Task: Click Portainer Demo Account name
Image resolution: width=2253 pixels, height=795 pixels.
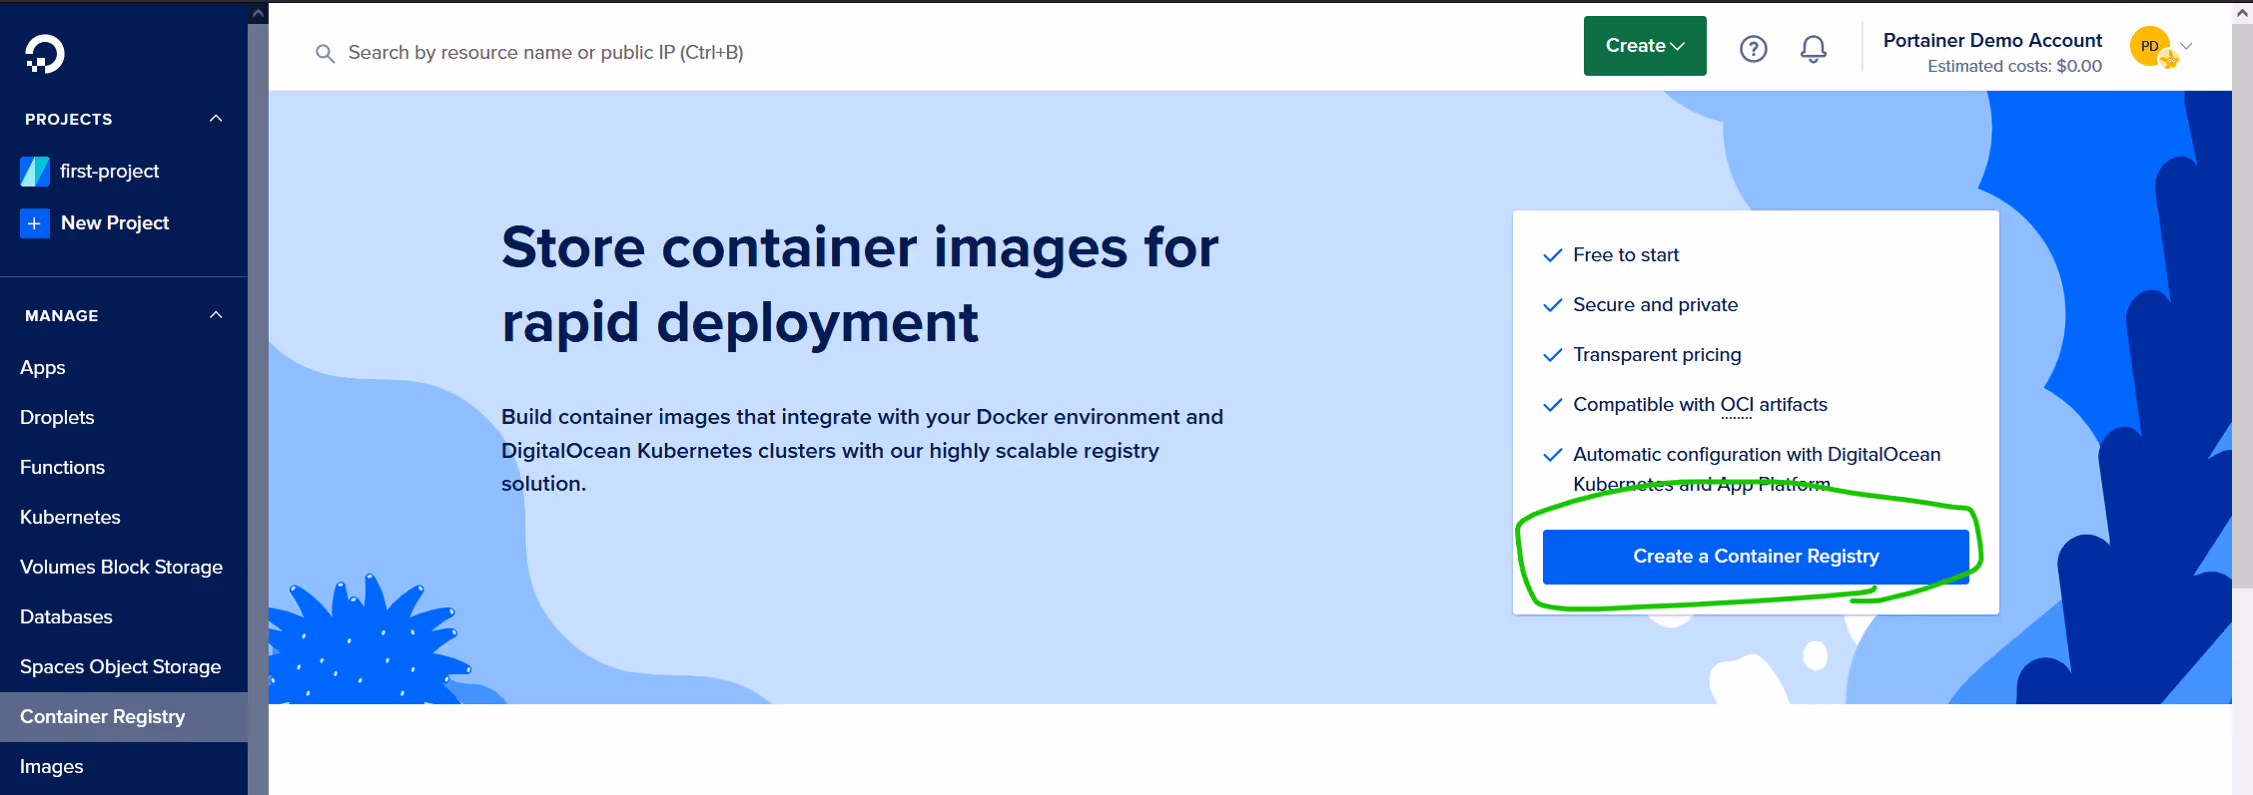Action: 1992,40
